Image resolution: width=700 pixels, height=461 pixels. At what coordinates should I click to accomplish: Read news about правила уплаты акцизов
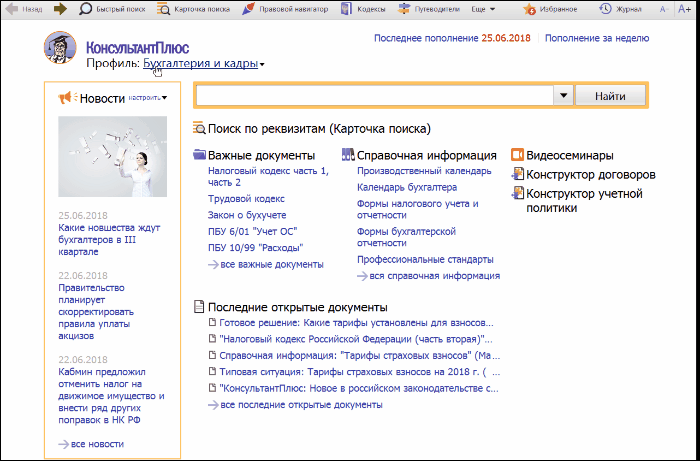96,312
